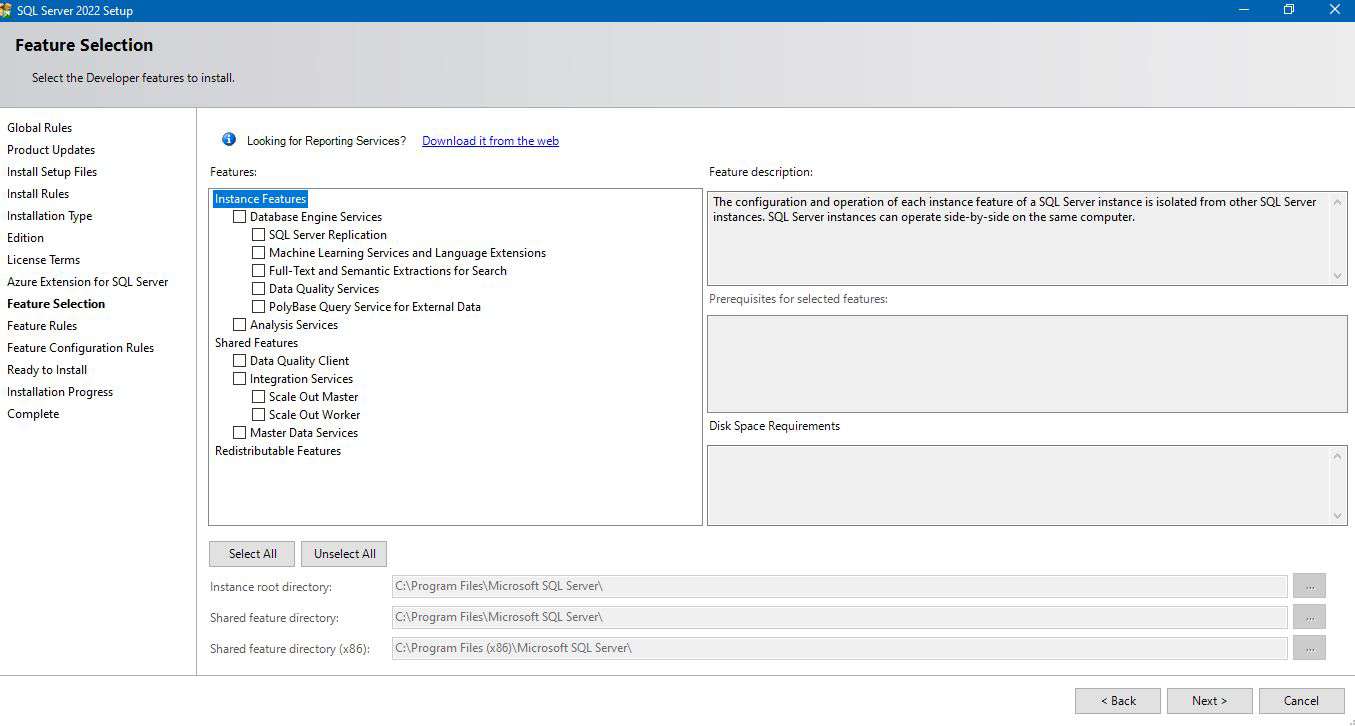
Task: Browse for Shared feature directory (x86)
Action: pos(1309,648)
